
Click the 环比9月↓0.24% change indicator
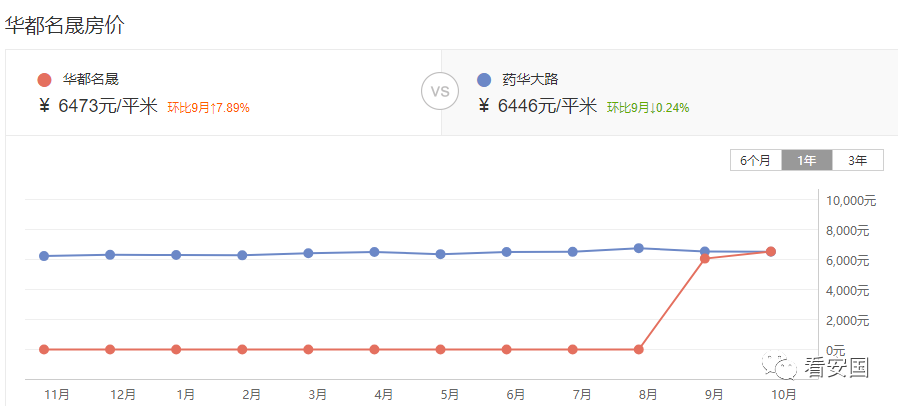click(x=648, y=107)
